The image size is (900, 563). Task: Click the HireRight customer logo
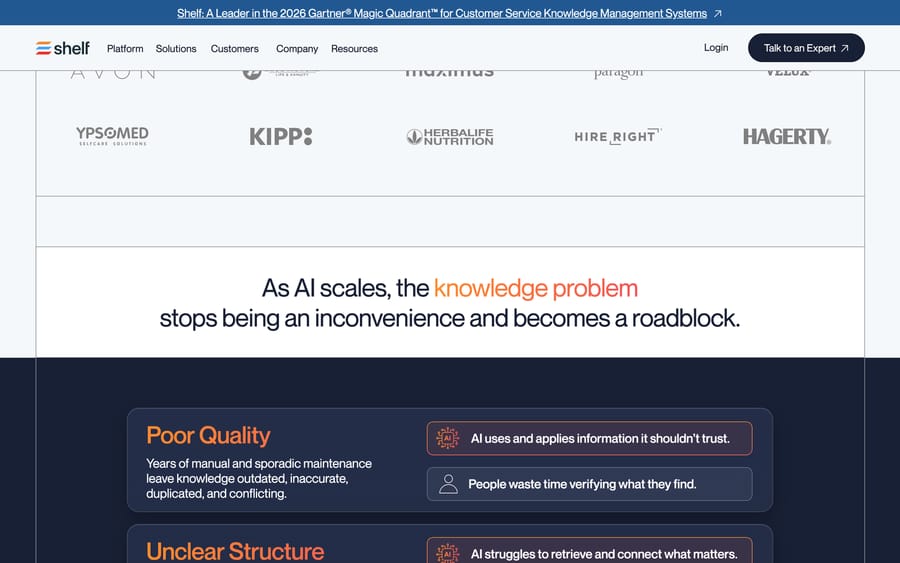618,137
